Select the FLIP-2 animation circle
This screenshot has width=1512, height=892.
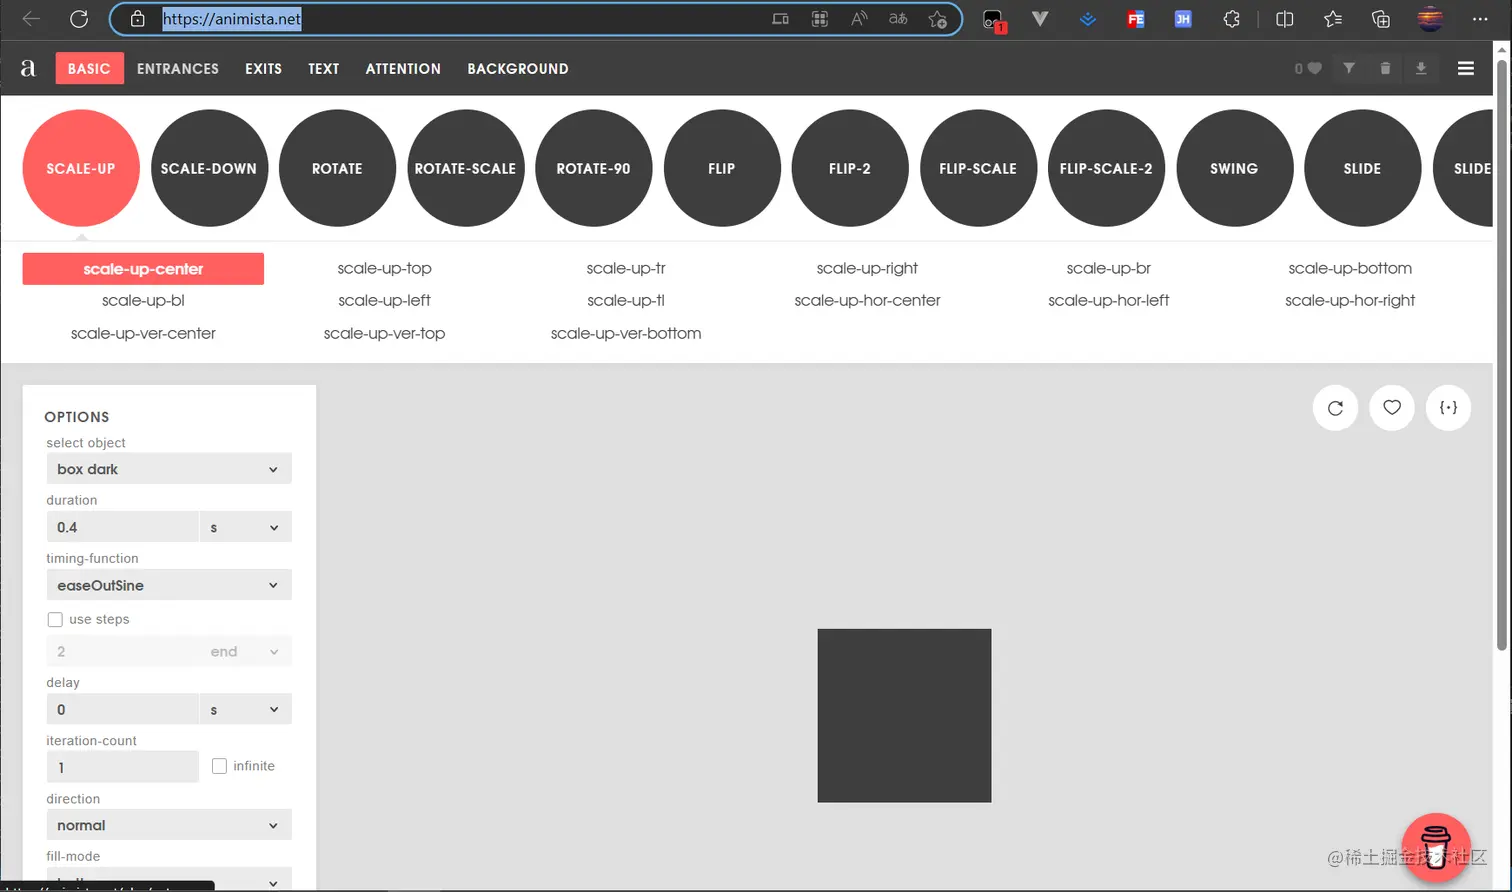(x=850, y=168)
